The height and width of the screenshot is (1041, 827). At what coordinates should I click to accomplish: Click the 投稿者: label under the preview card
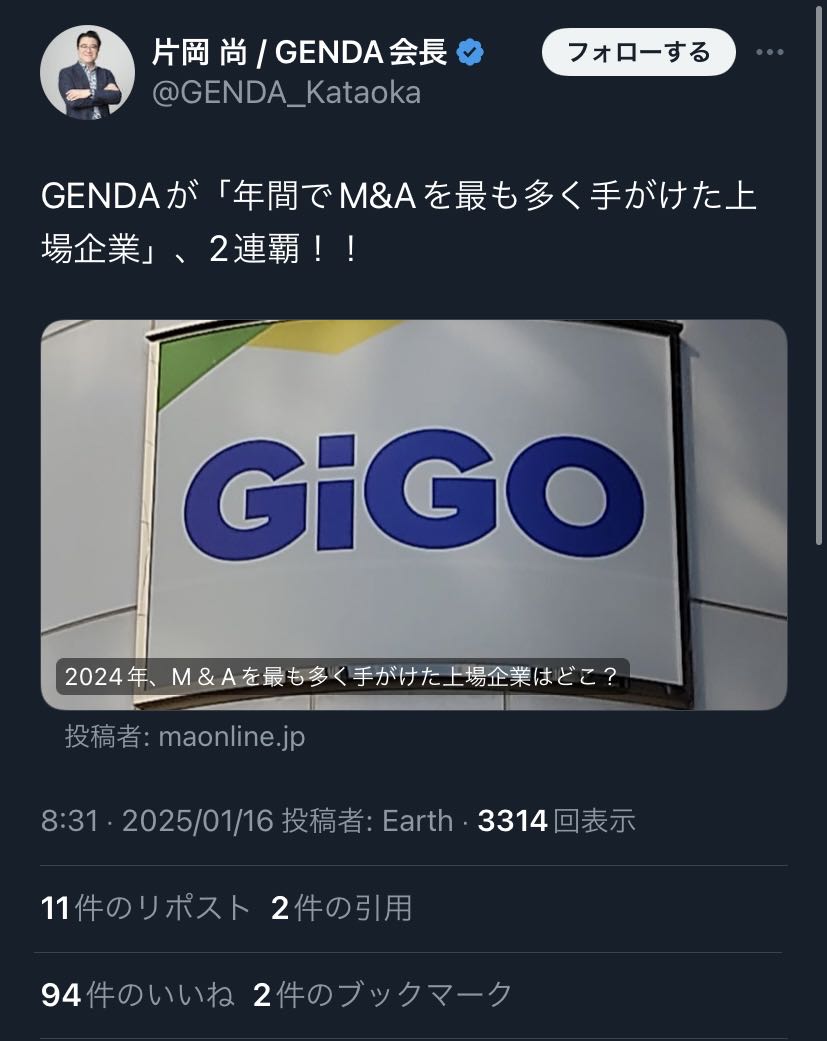tap(107, 736)
